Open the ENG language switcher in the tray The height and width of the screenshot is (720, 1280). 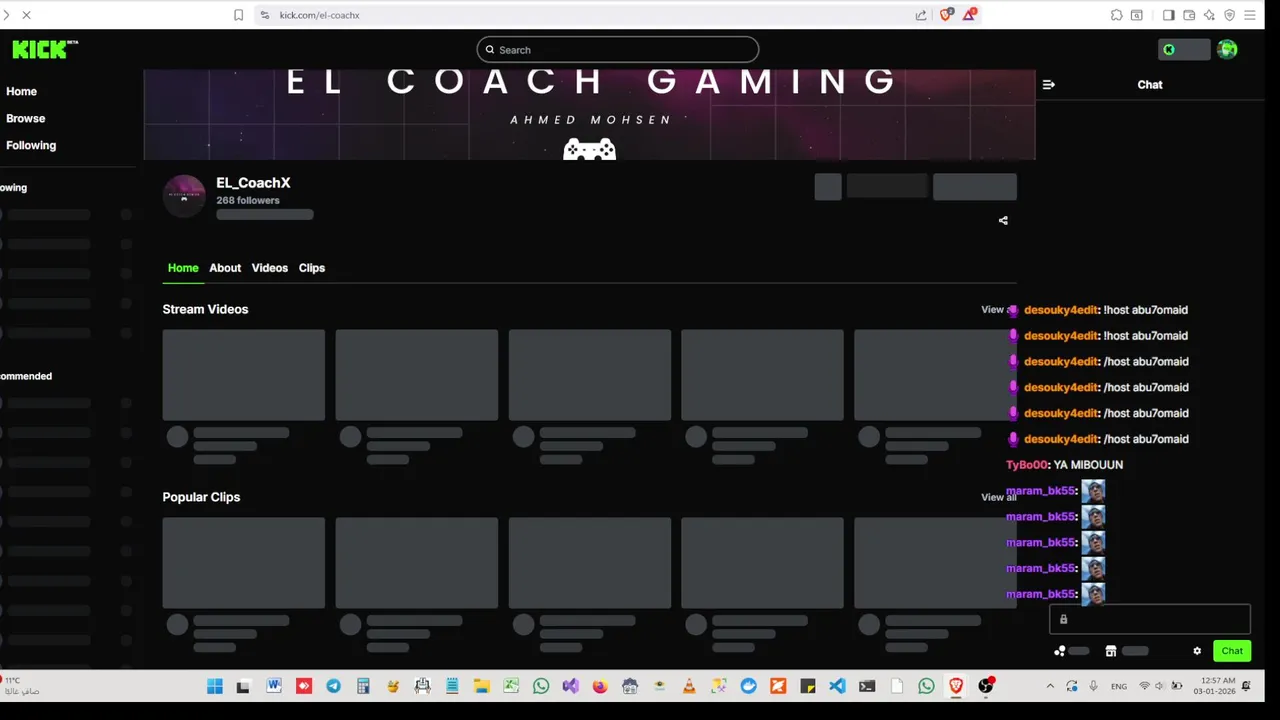(1119, 686)
